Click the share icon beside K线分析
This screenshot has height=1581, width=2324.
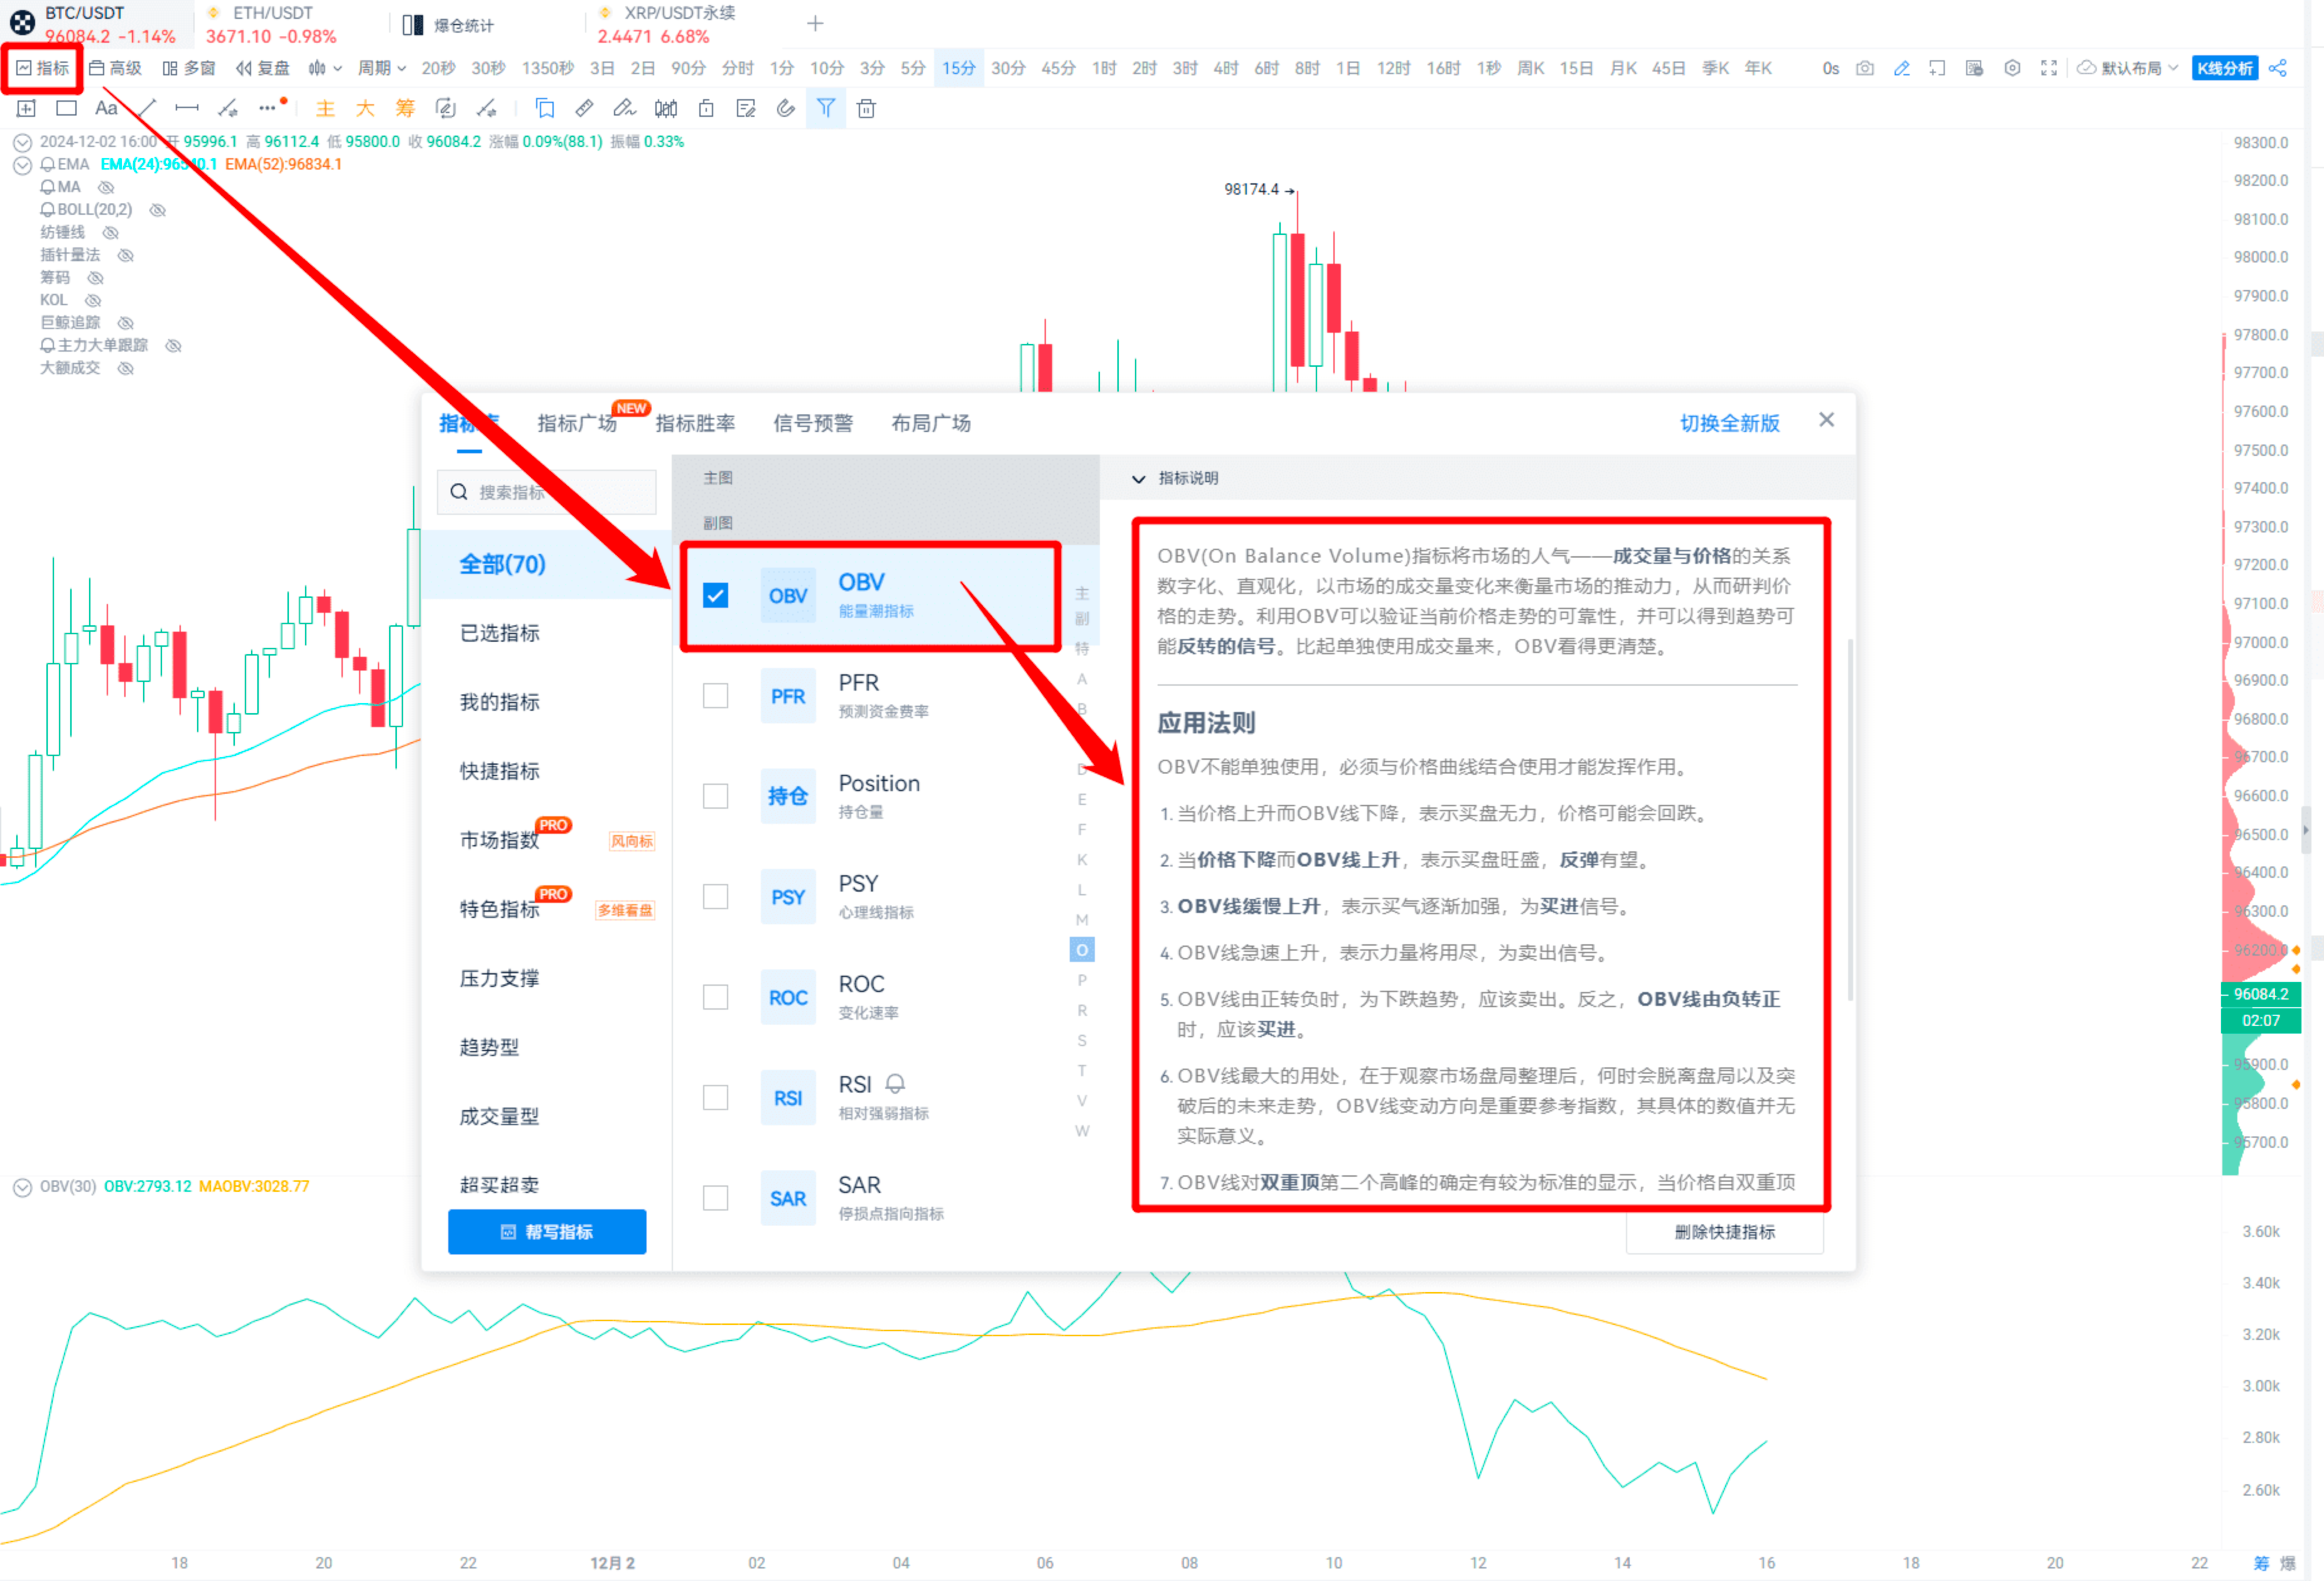point(2278,68)
